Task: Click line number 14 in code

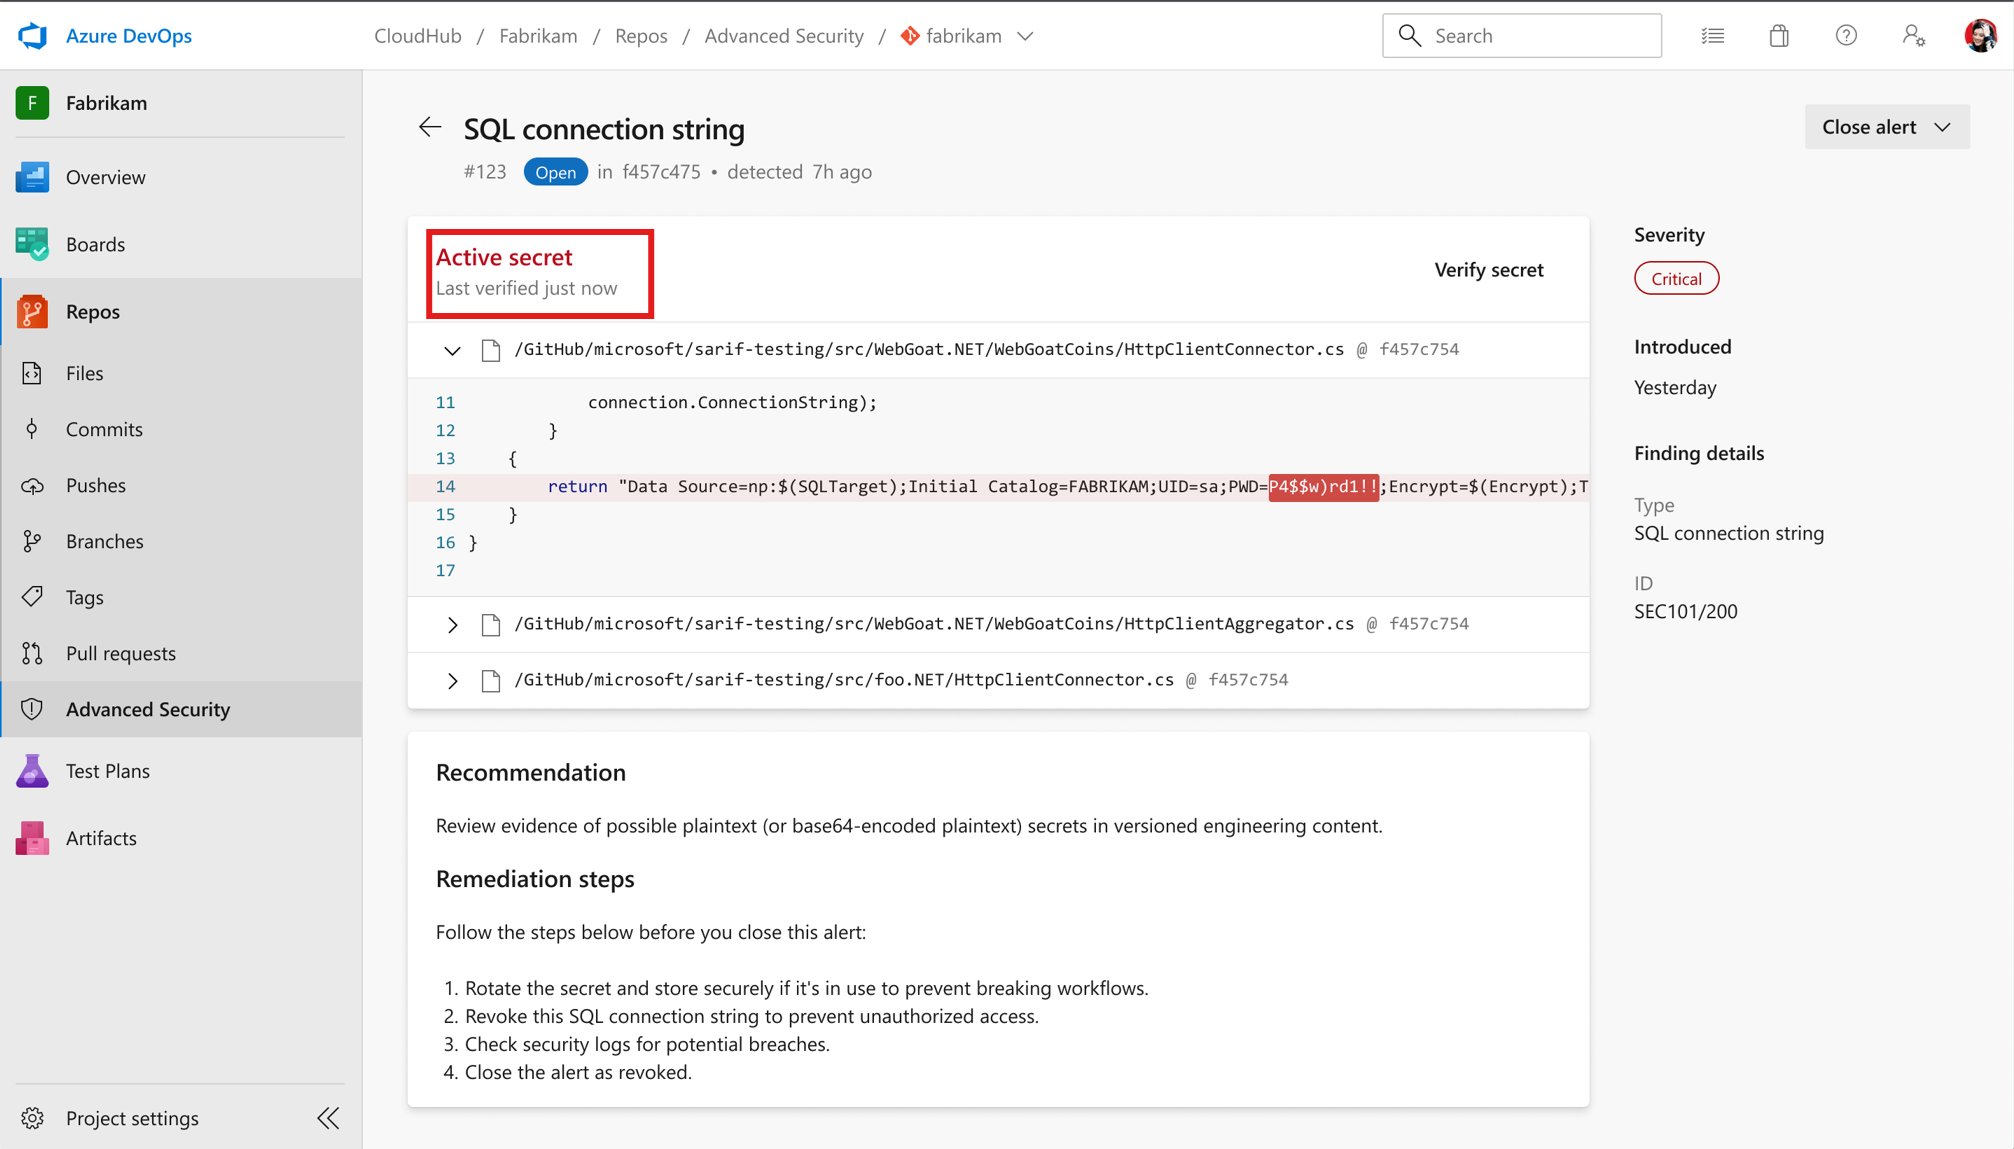Action: [445, 487]
